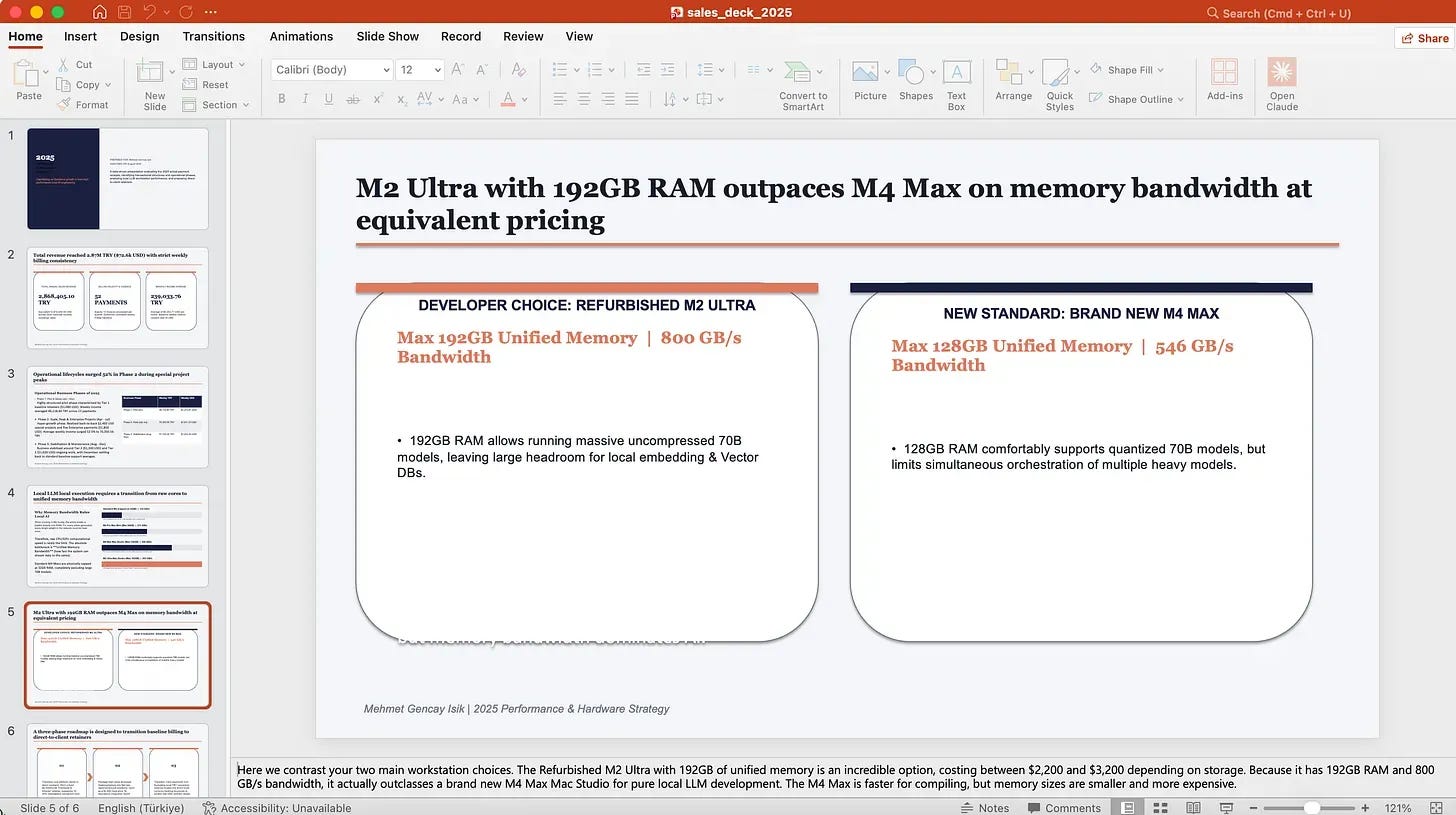The height and width of the screenshot is (815, 1456).
Task: Save the presentation with the disk icon
Action: tap(125, 13)
